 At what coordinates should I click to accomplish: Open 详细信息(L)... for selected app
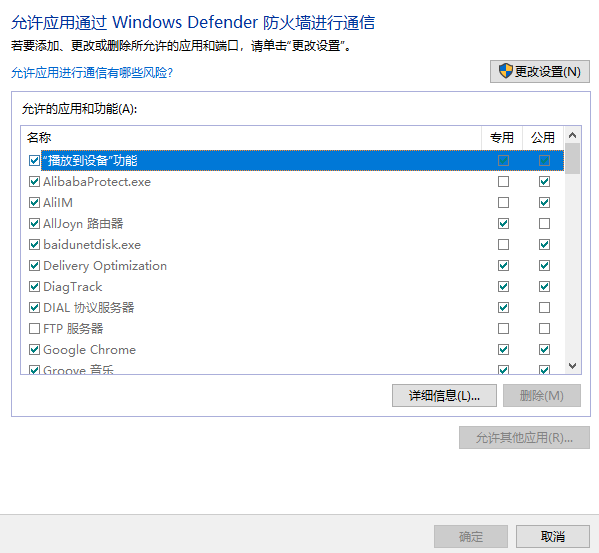[444, 396]
